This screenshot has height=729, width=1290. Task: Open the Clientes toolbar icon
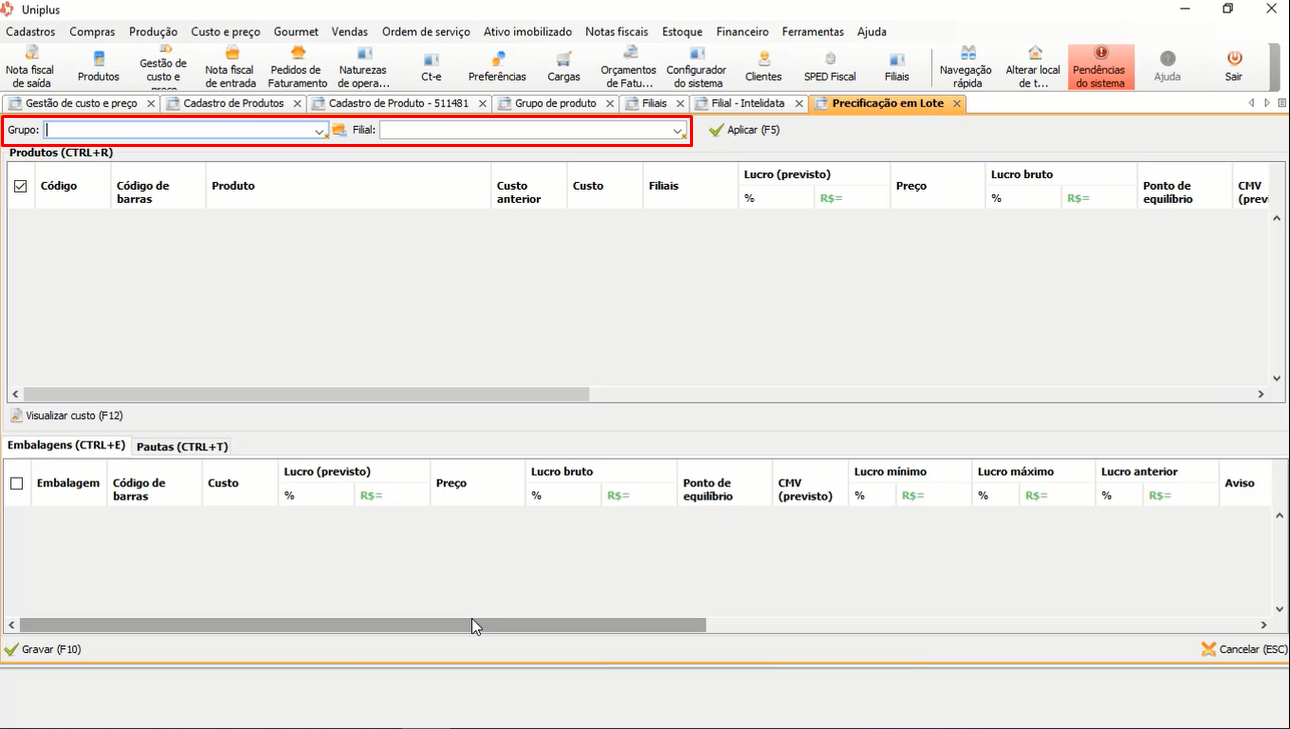click(764, 67)
